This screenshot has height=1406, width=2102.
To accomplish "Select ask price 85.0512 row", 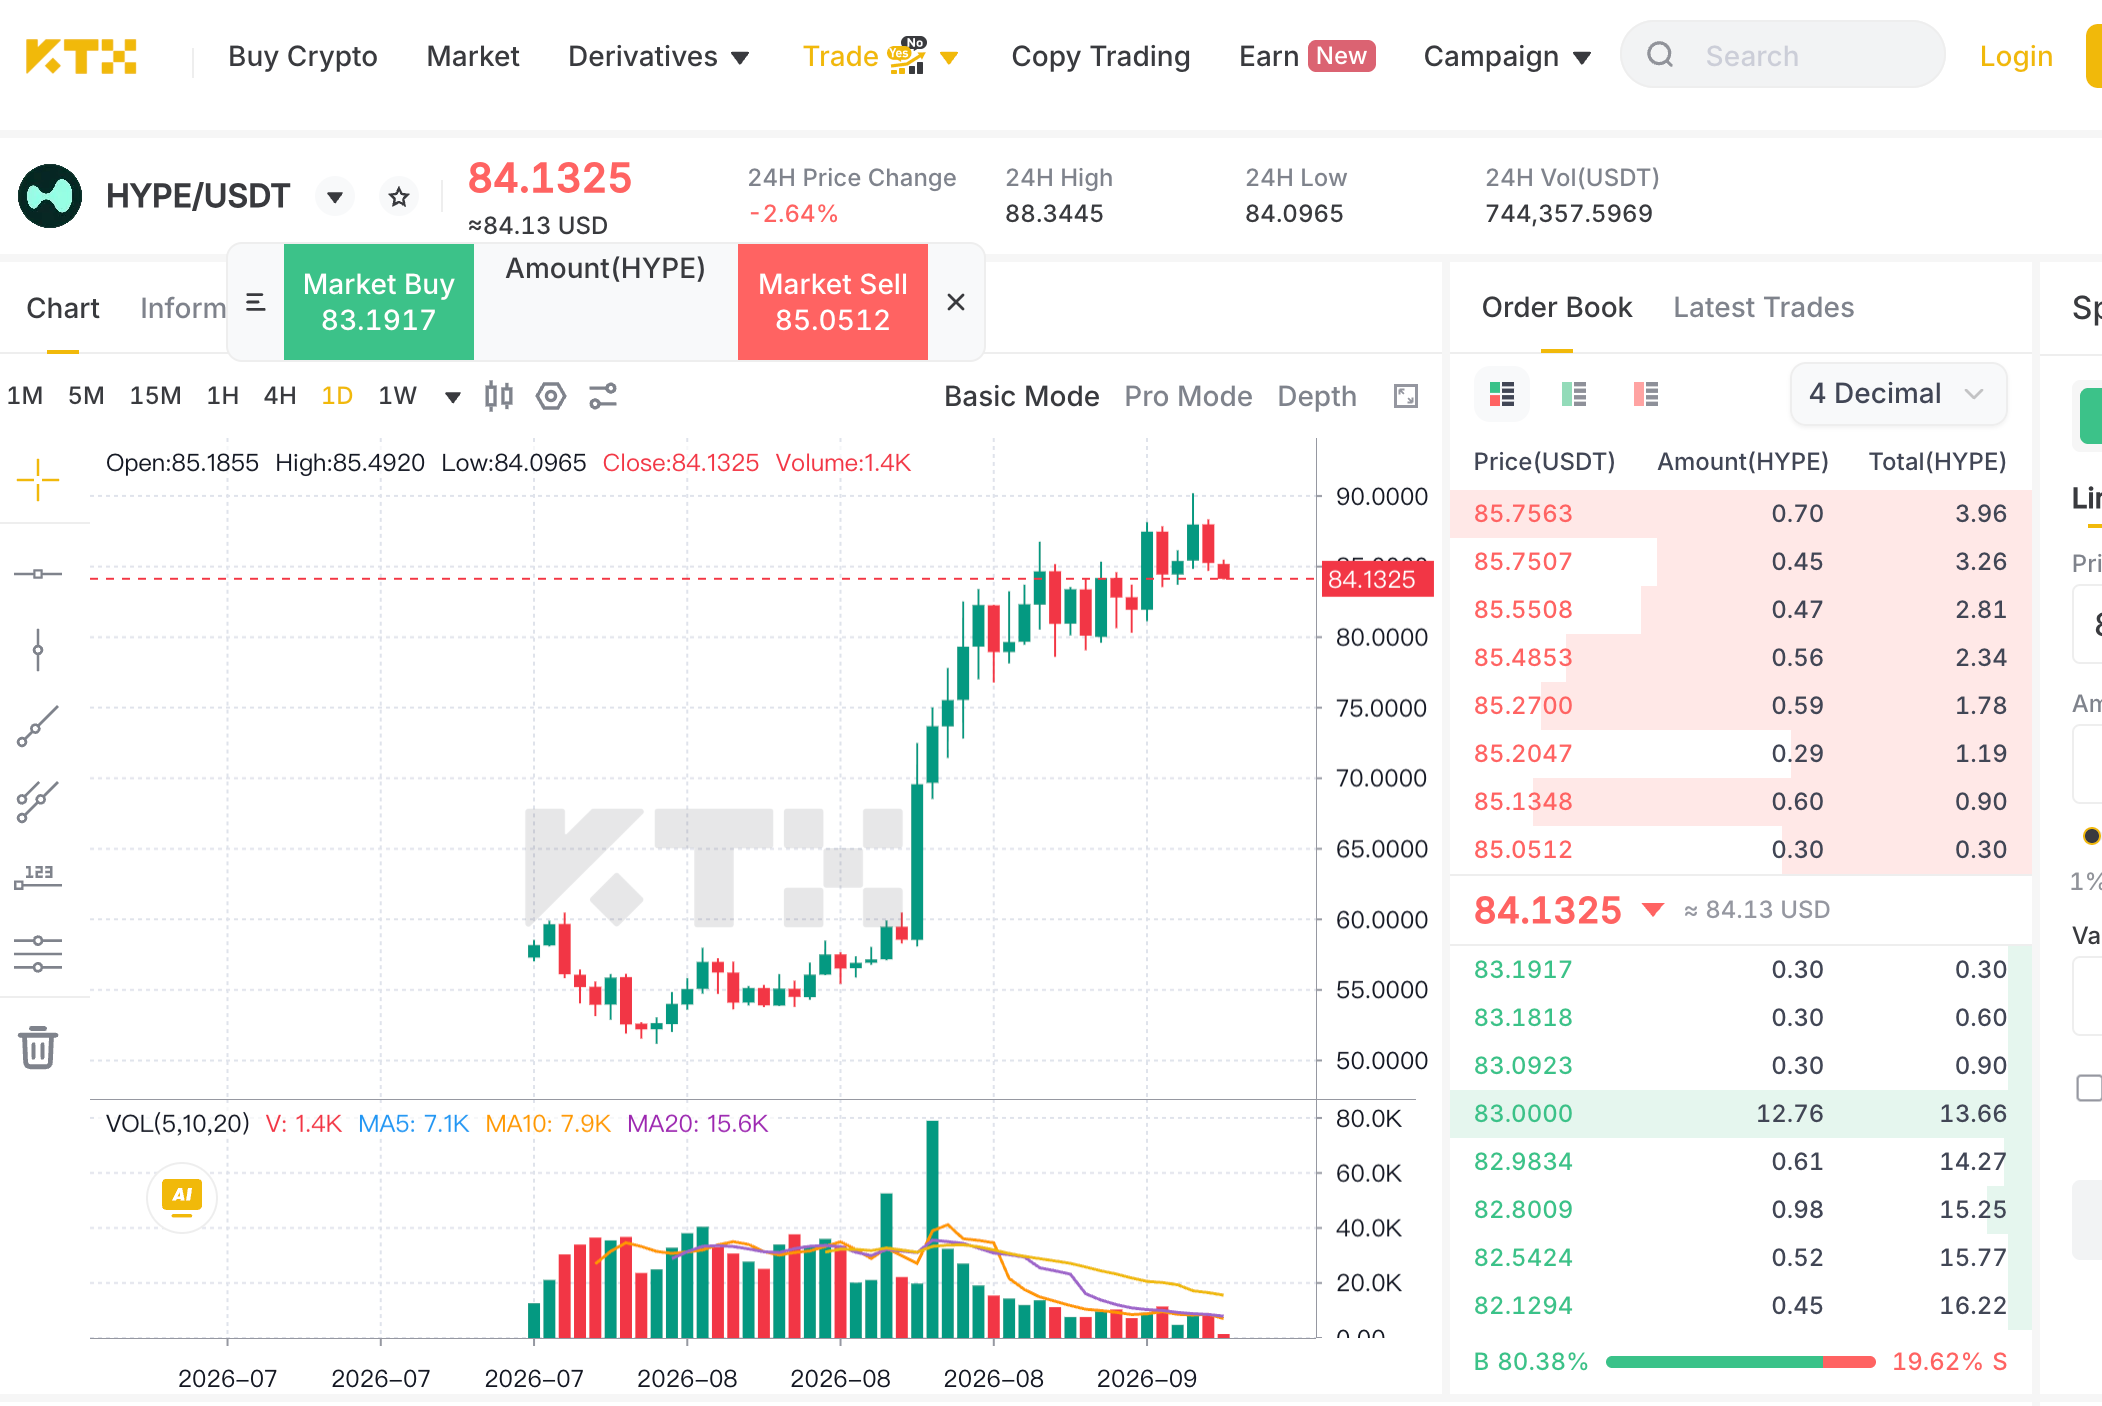I will point(1740,850).
